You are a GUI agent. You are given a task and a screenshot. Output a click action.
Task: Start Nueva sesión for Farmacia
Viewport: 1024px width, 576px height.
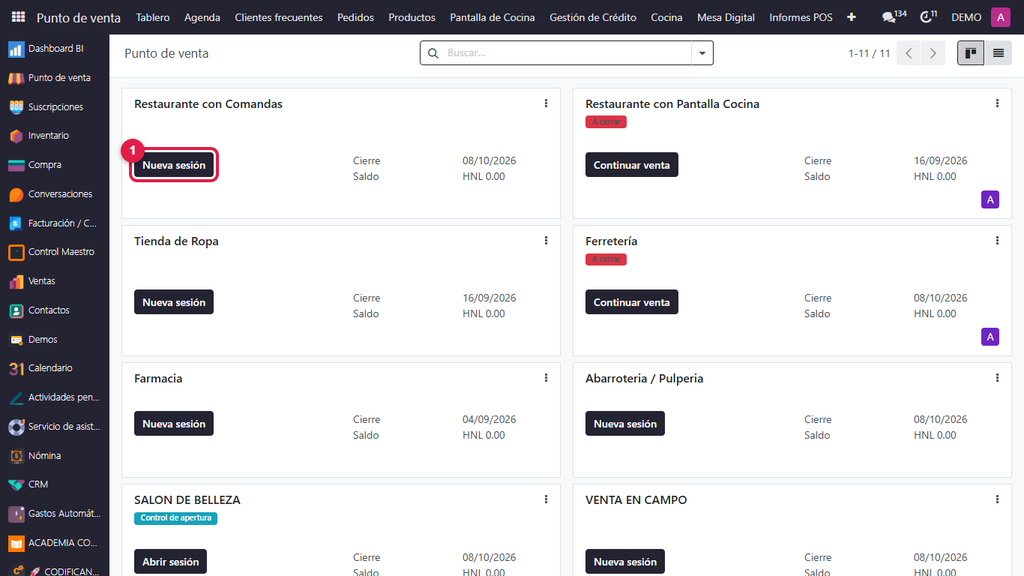(x=174, y=424)
